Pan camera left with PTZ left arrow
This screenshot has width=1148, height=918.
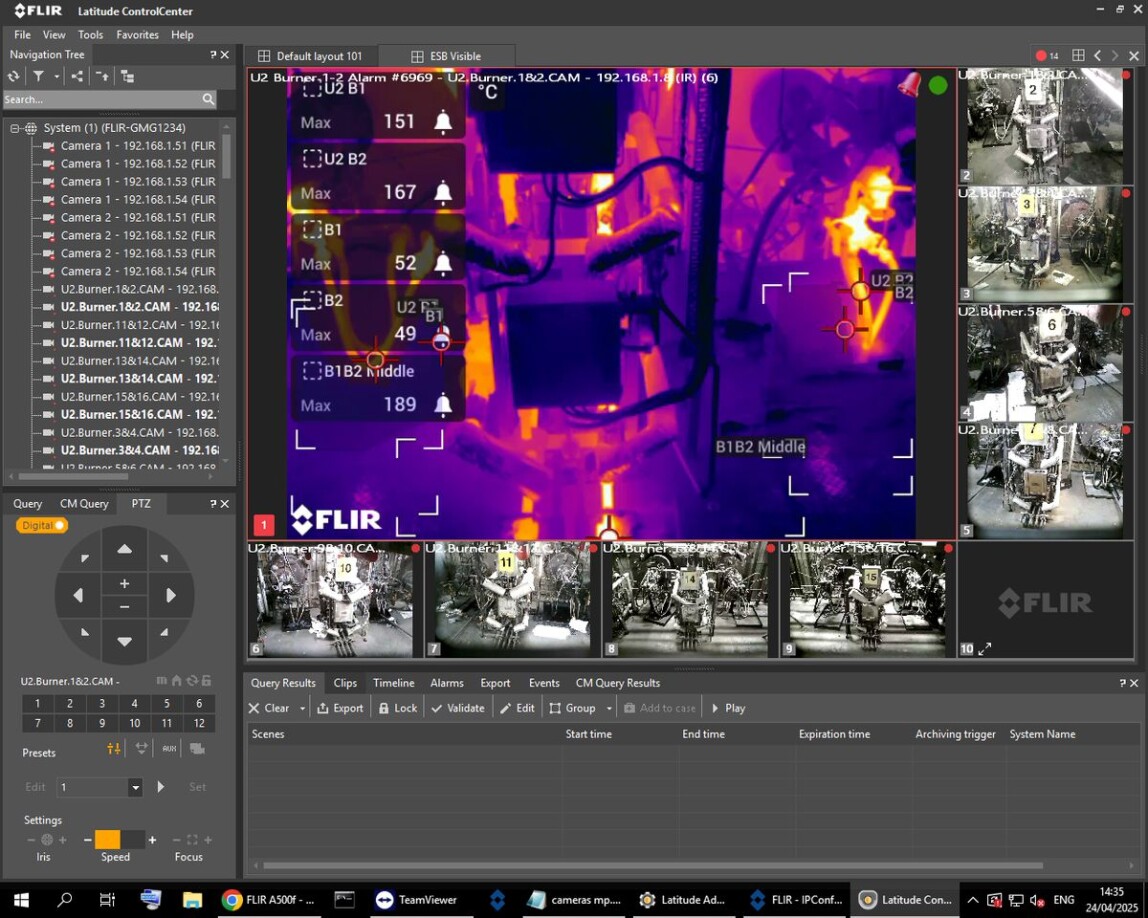pos(78,596)
